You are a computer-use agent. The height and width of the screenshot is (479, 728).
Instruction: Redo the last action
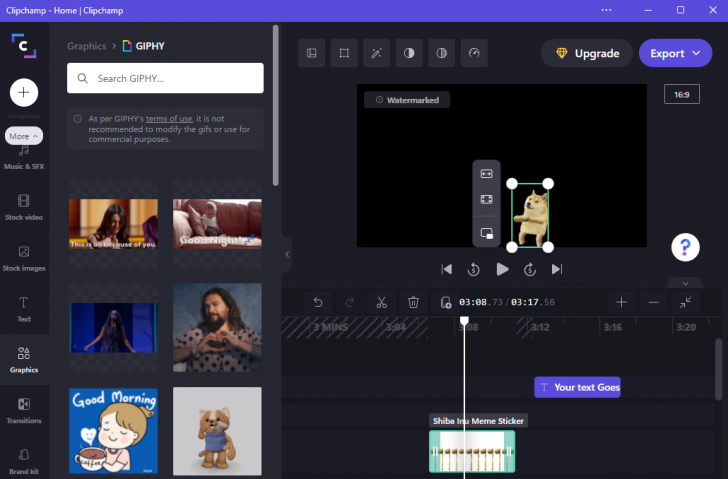[x=350, y=303]
